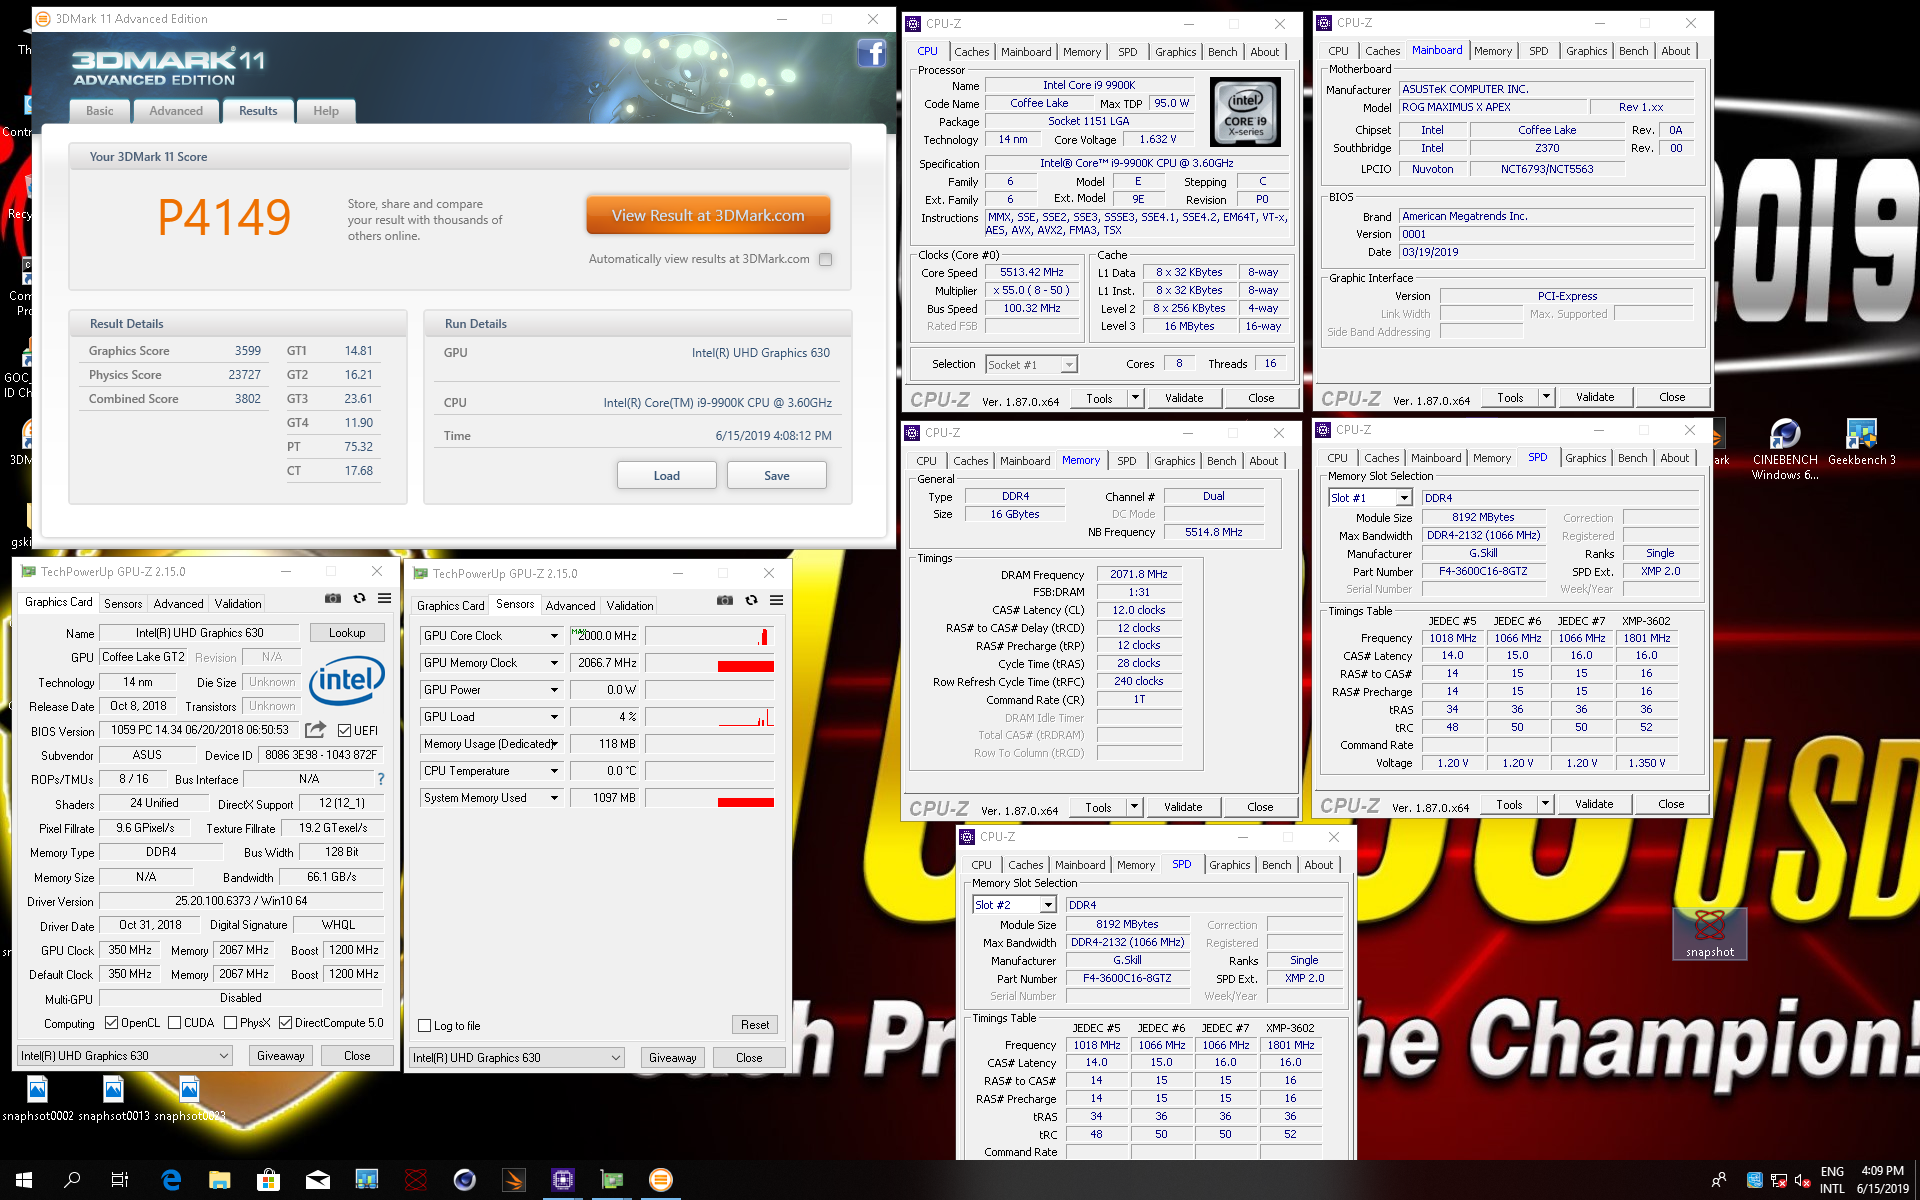Open Help tab in 3DMark 11
1920x1200 pixels.
tap(326, 111)
